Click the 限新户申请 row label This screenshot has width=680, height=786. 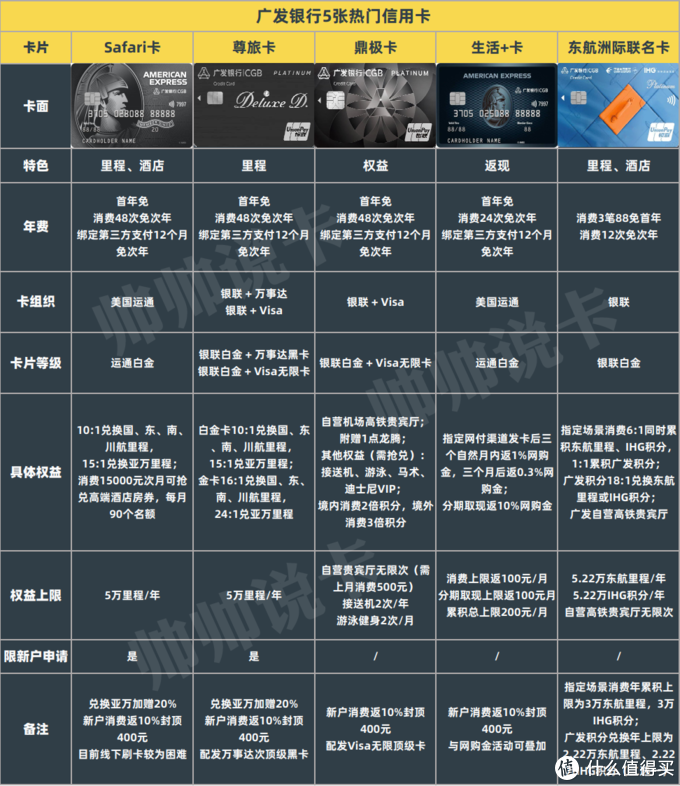[x=36, y=655]
